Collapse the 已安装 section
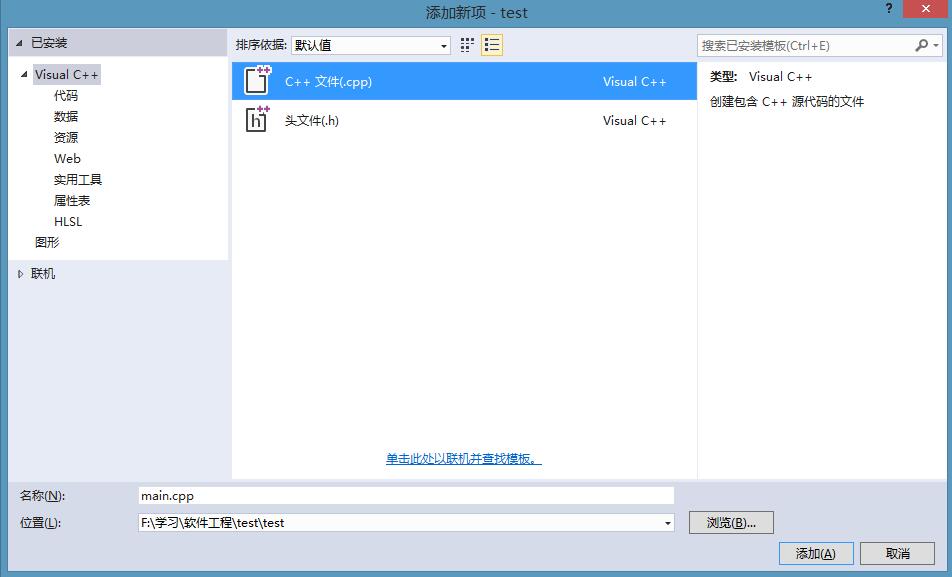 coord(19,43)
